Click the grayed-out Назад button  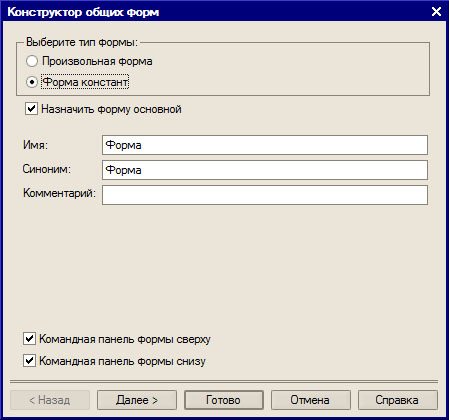(x=50, y=400)
